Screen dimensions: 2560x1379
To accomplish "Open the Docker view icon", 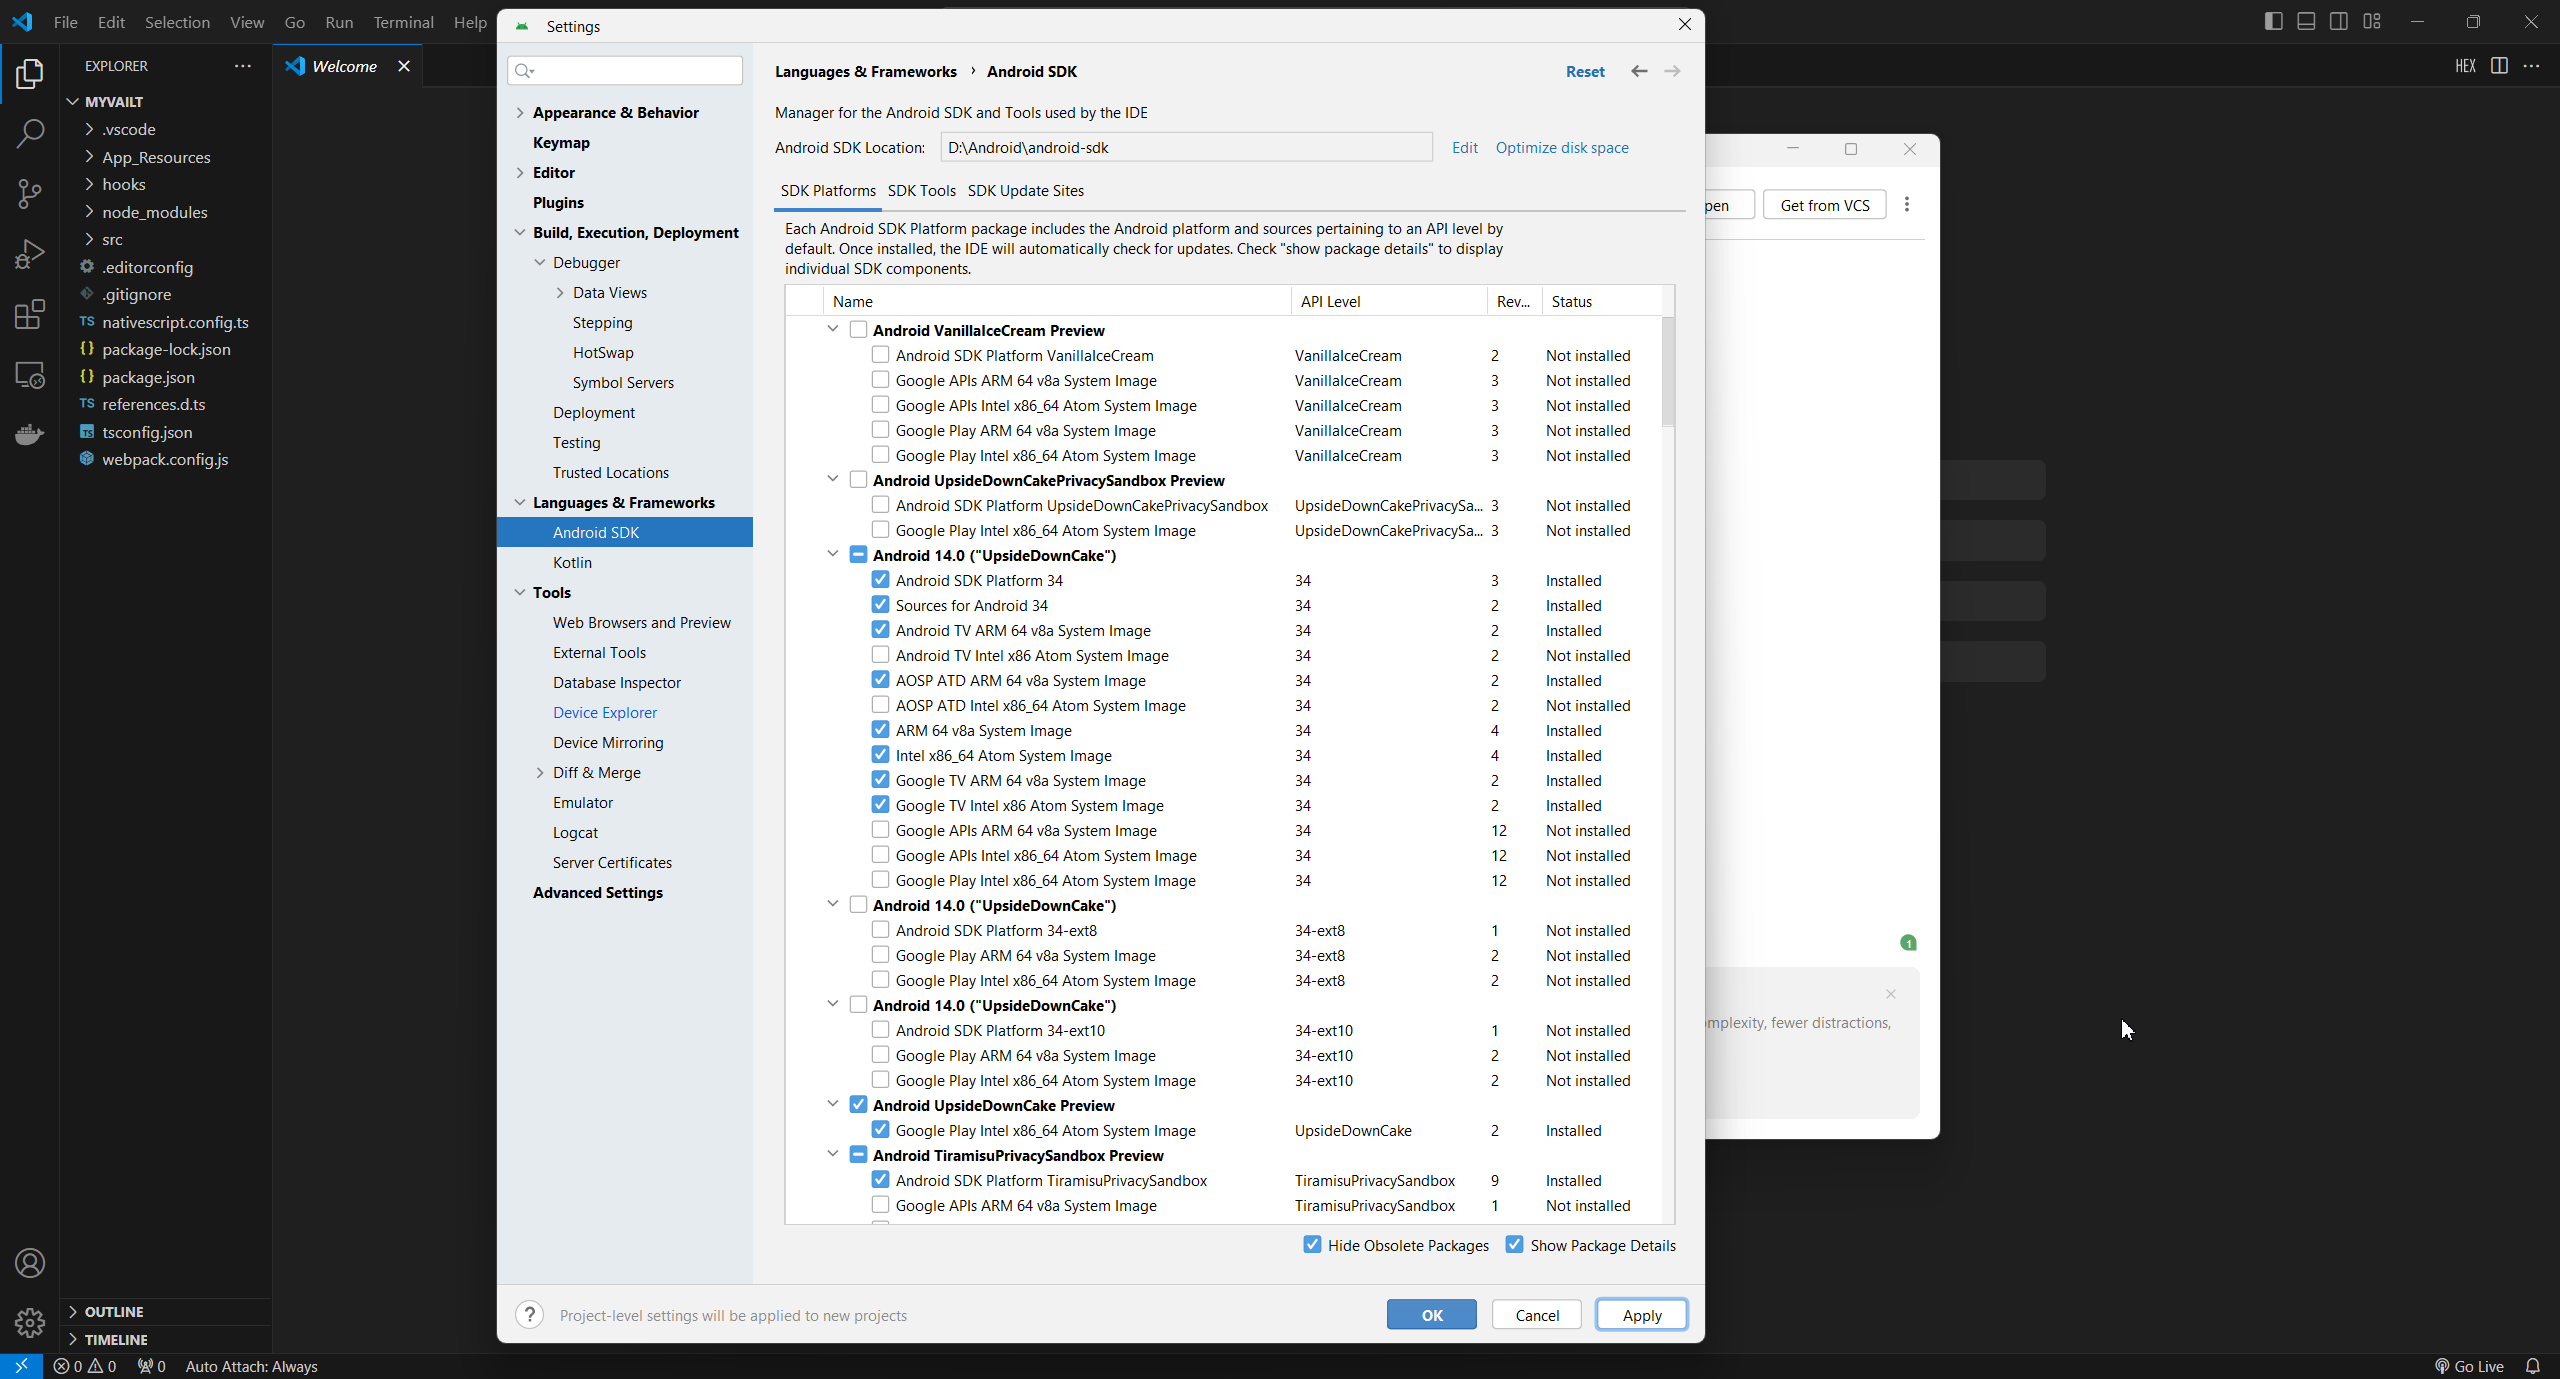I will (30, 434).
